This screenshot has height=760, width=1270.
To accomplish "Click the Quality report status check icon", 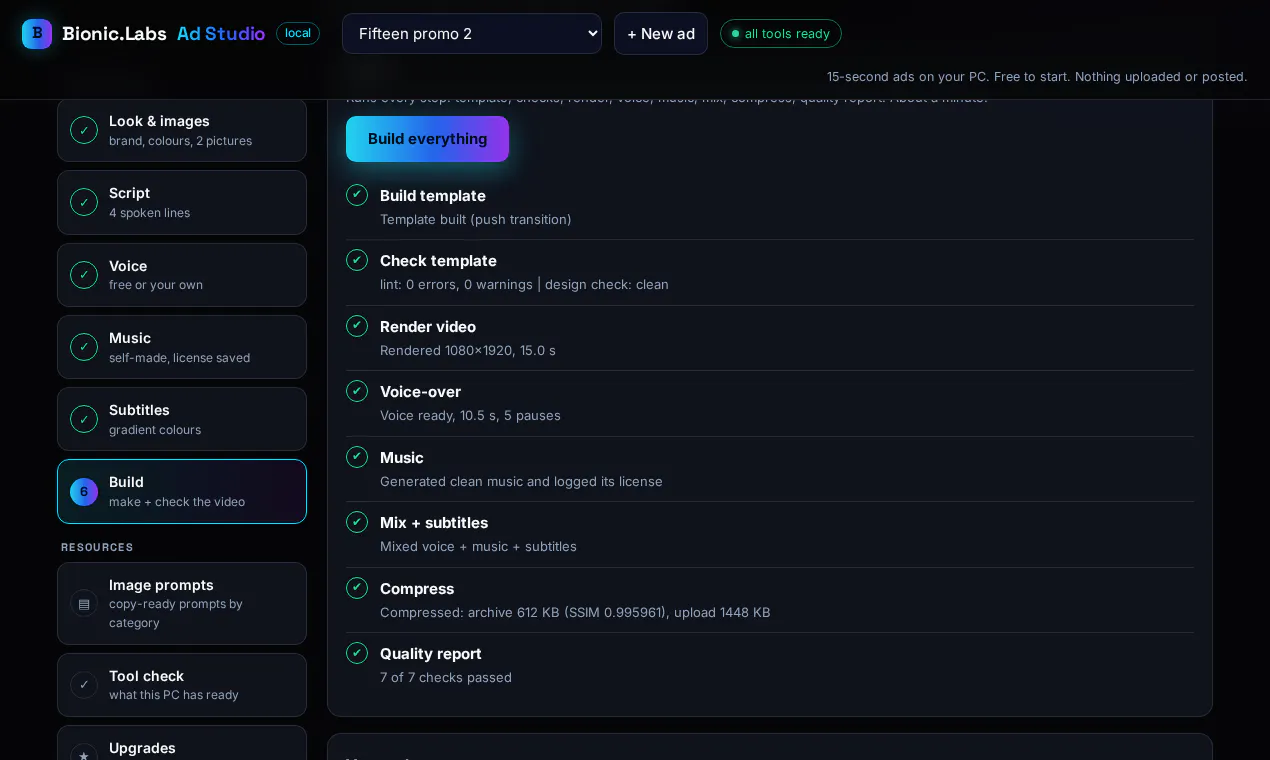I will (x=357, y=653).
